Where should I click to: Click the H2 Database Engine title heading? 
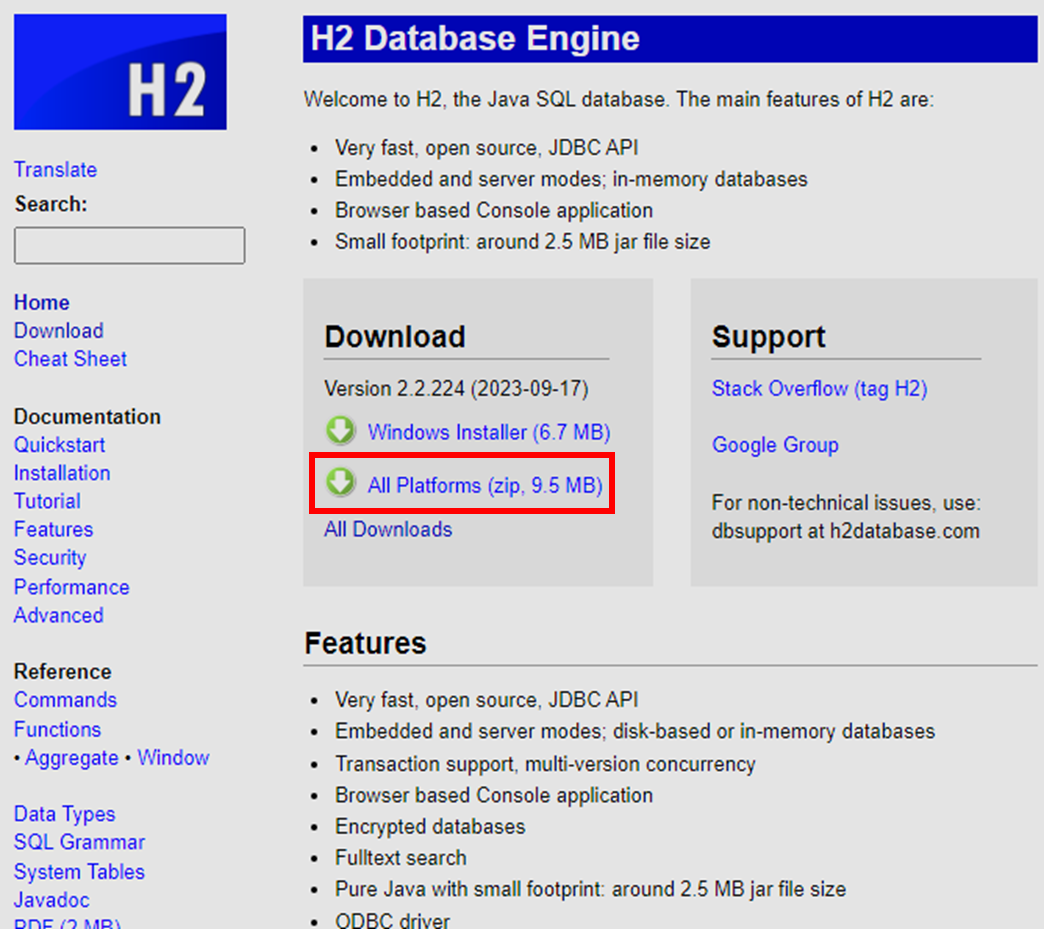pos(475,38)
